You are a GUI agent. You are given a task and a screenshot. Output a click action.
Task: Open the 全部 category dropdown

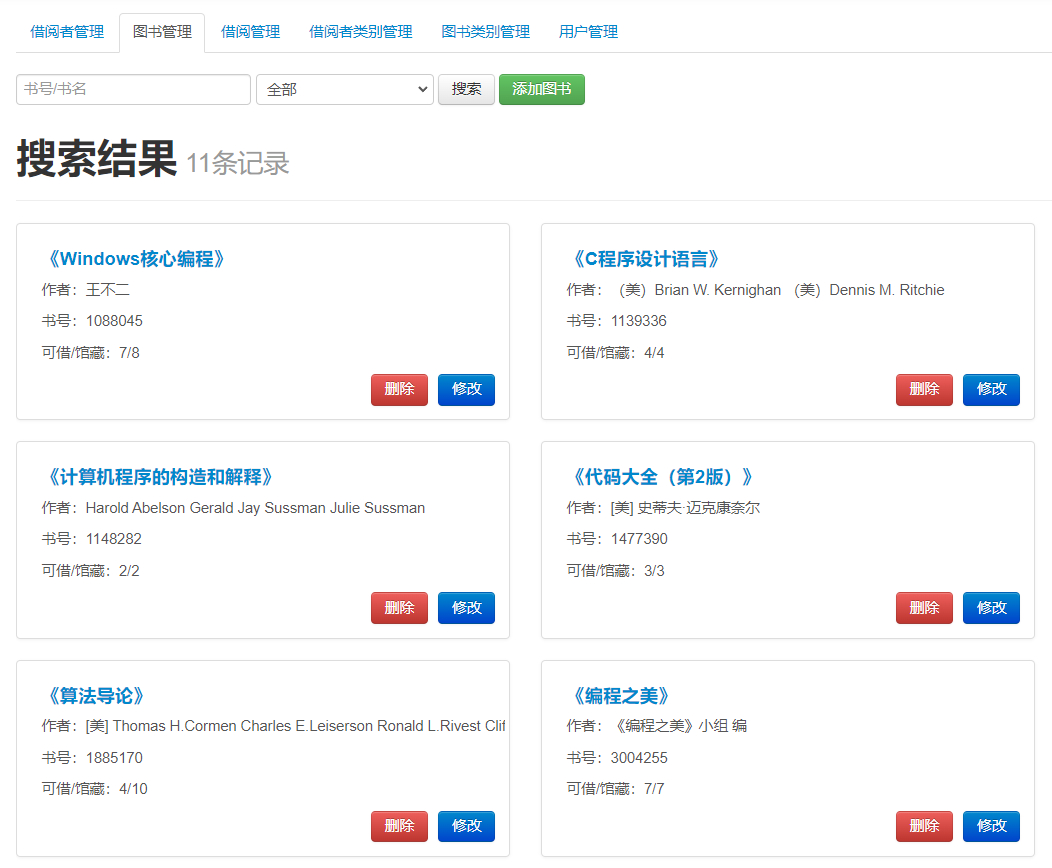pos(344,89)
